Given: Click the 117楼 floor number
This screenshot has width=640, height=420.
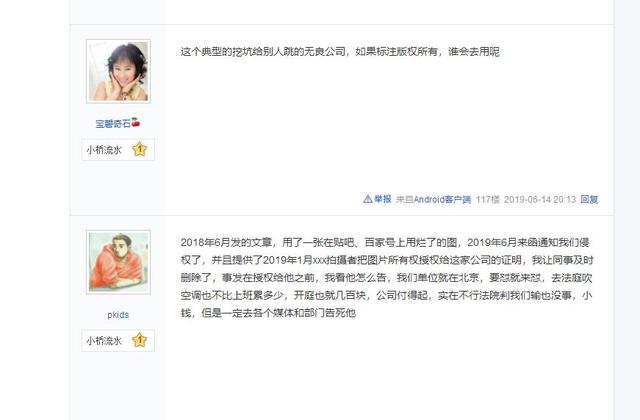Looking at the screenshot, I should coord(488,199).
